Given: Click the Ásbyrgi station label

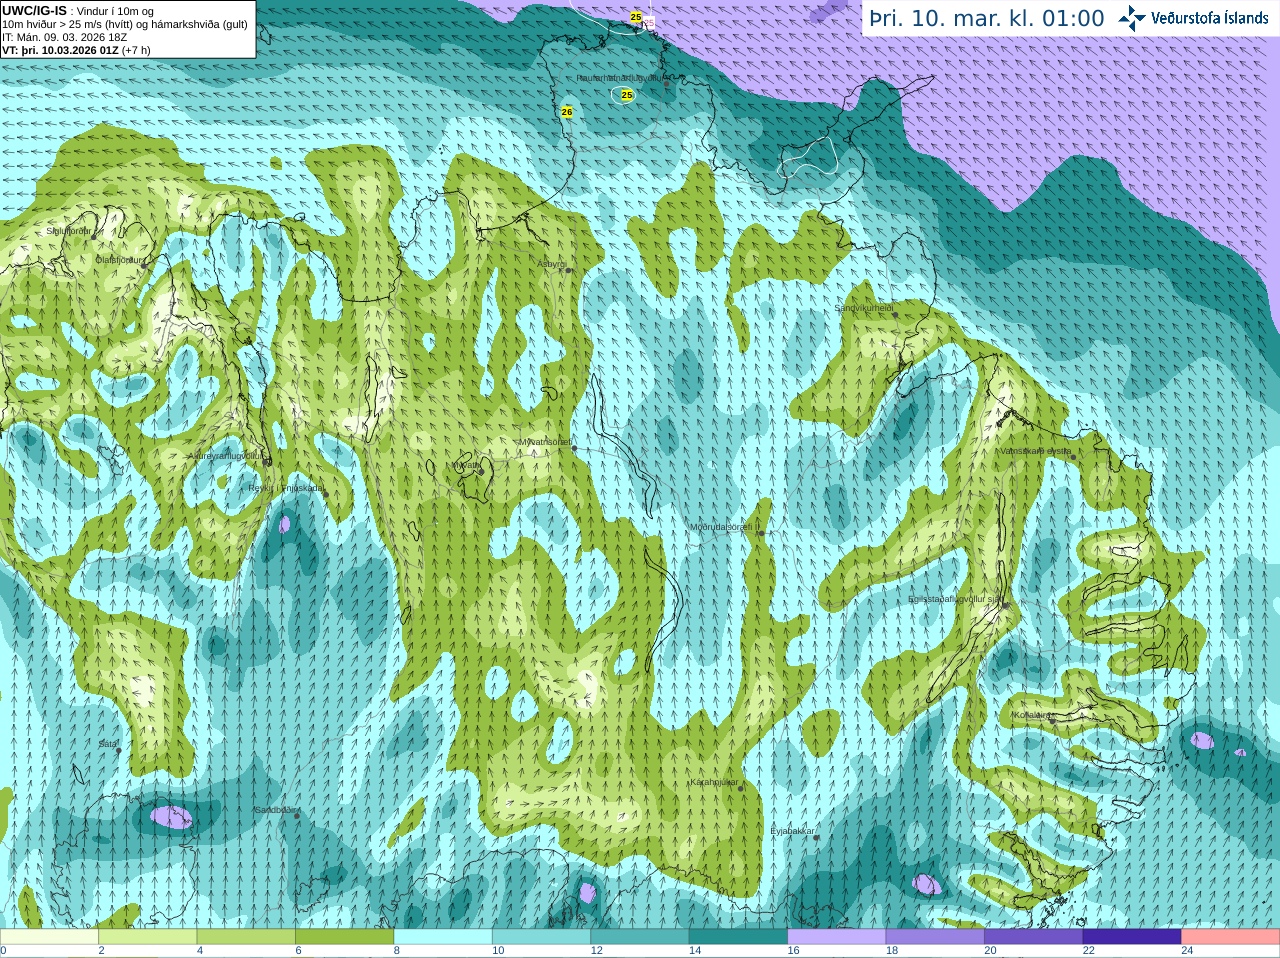Looking at the screenshot, I should [x=551, y=264].
